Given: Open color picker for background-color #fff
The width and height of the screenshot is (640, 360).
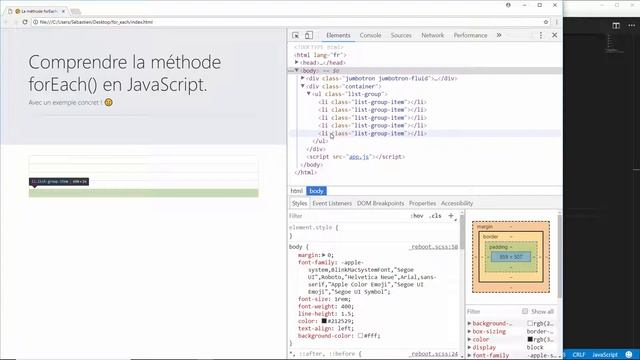Looking at the screenshot, I should tap(360, 336).
